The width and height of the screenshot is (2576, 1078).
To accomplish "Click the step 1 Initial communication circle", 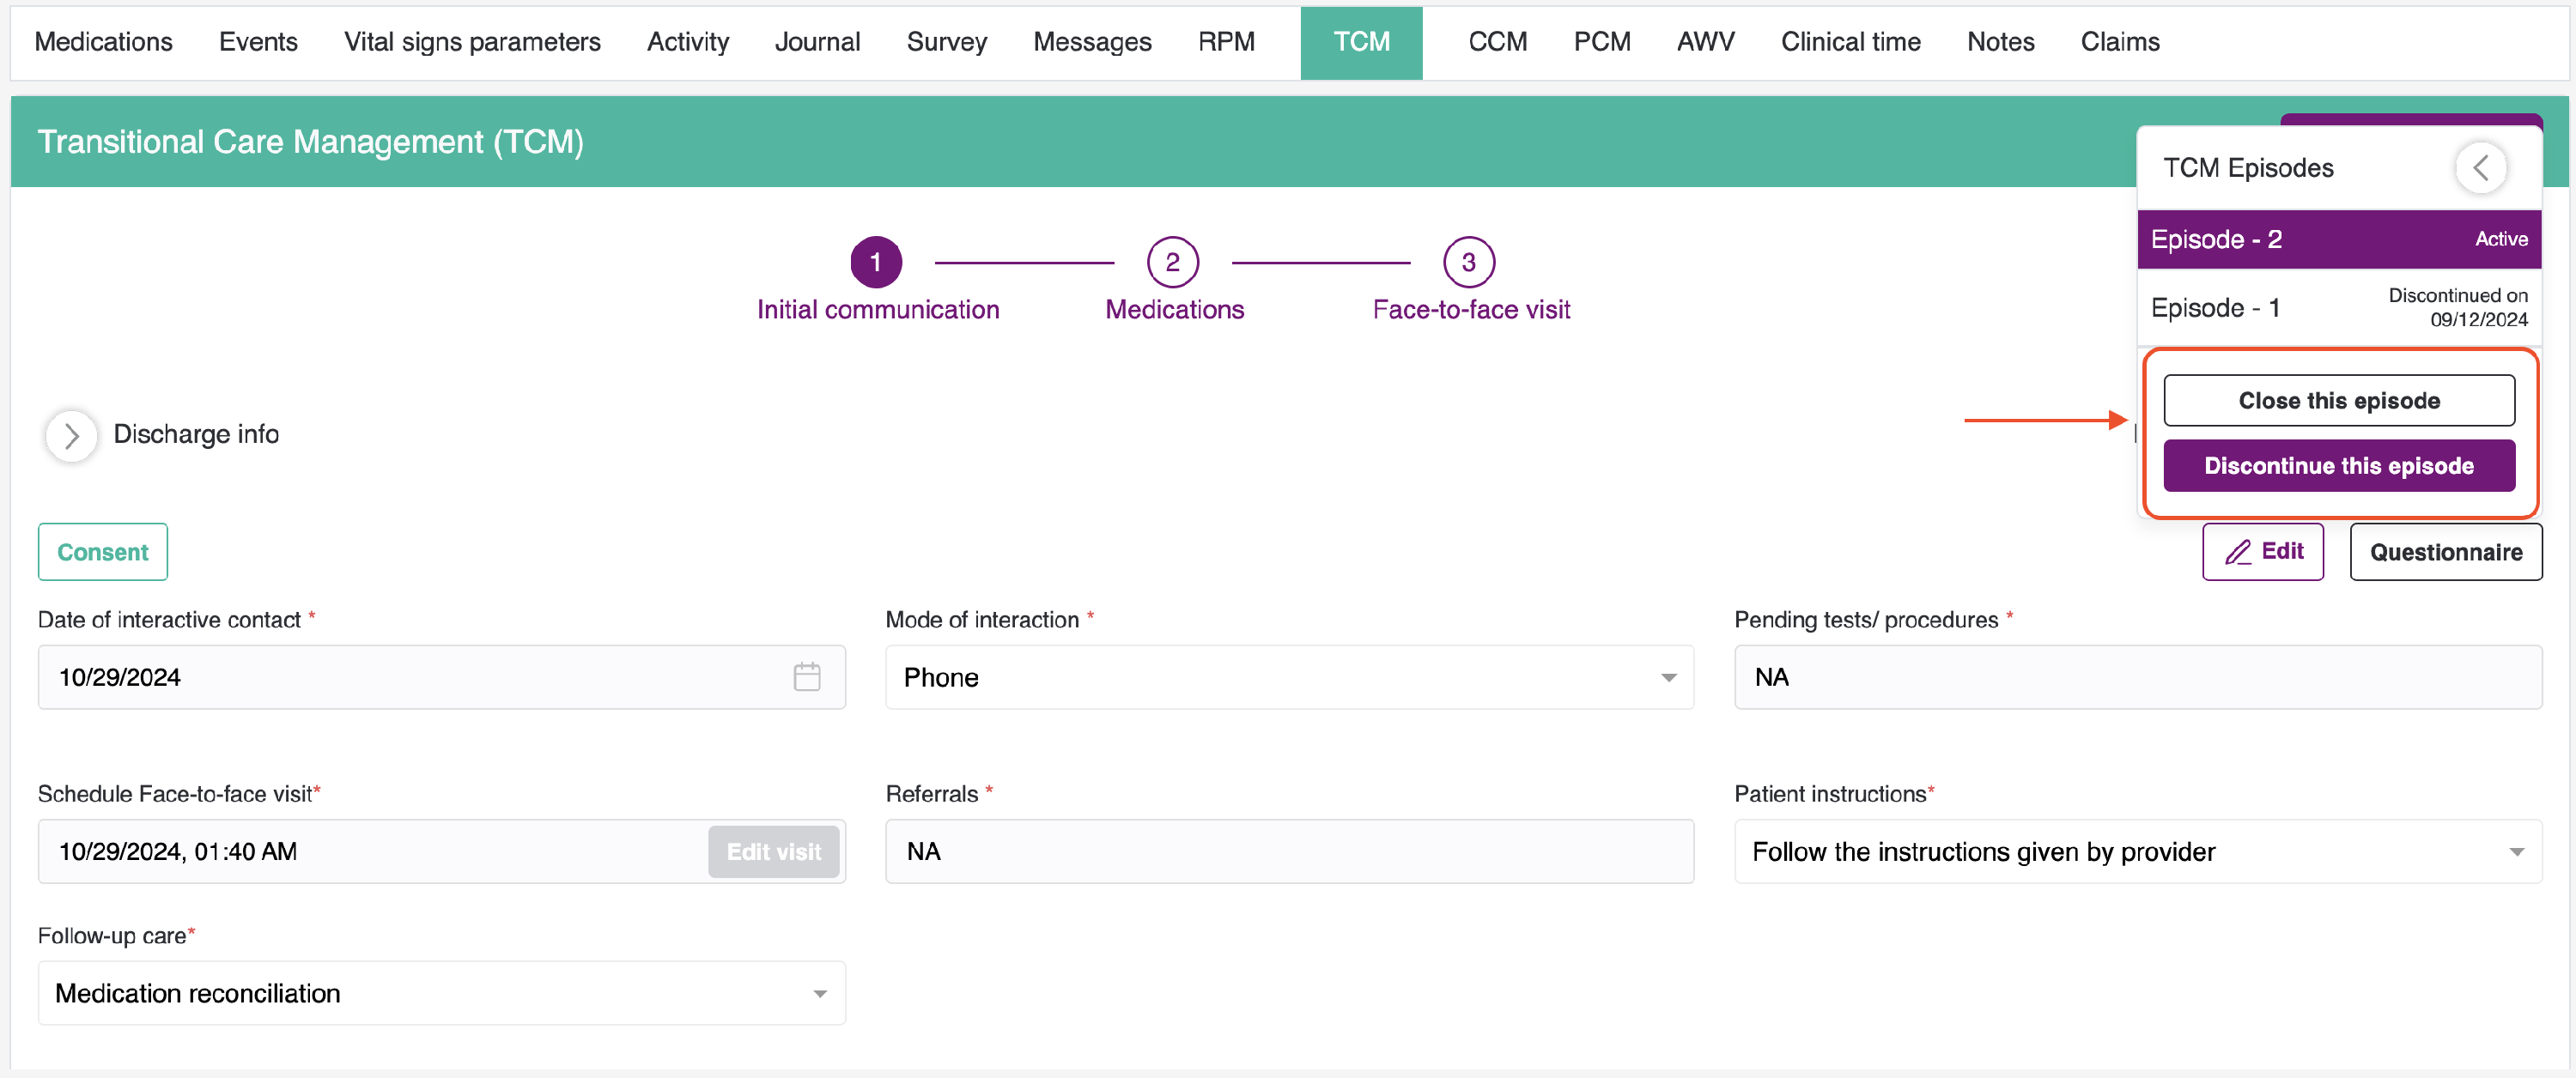I will click(875, 262).
